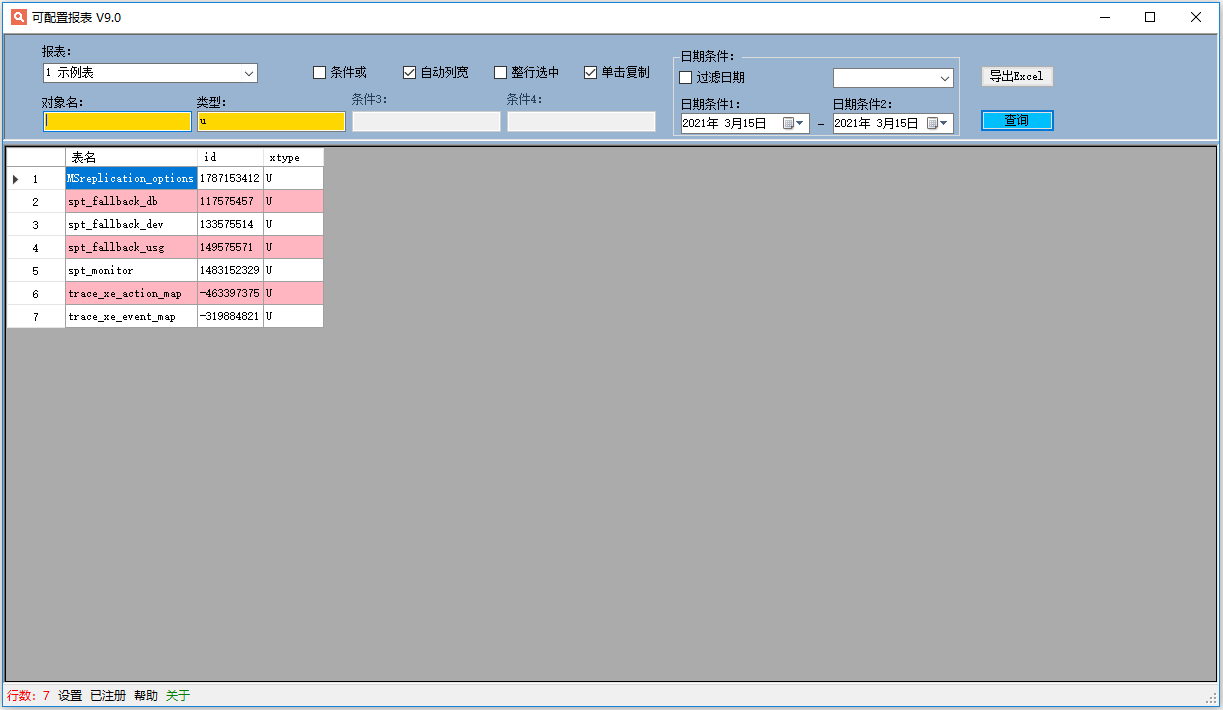Open calendar icon for 日期条件2

[937, 123]
